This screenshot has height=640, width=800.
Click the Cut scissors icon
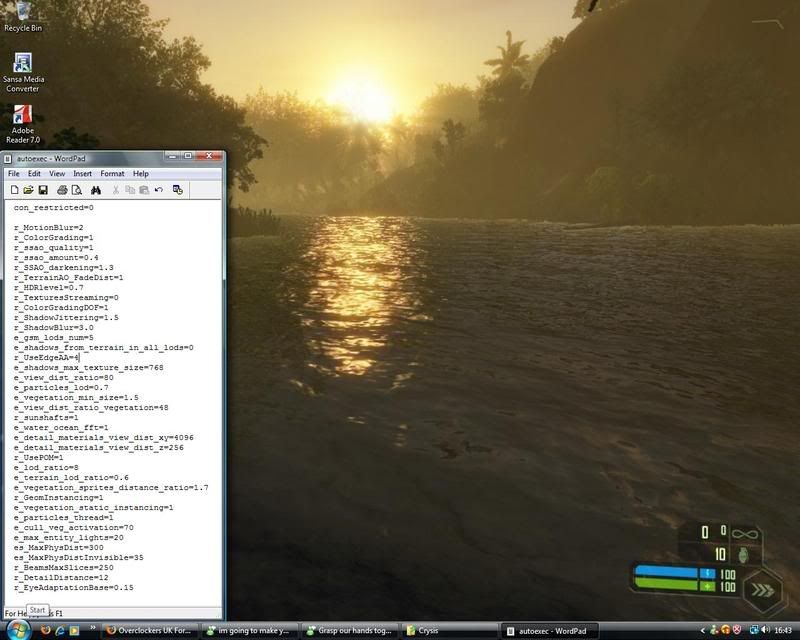click(116, 190)
